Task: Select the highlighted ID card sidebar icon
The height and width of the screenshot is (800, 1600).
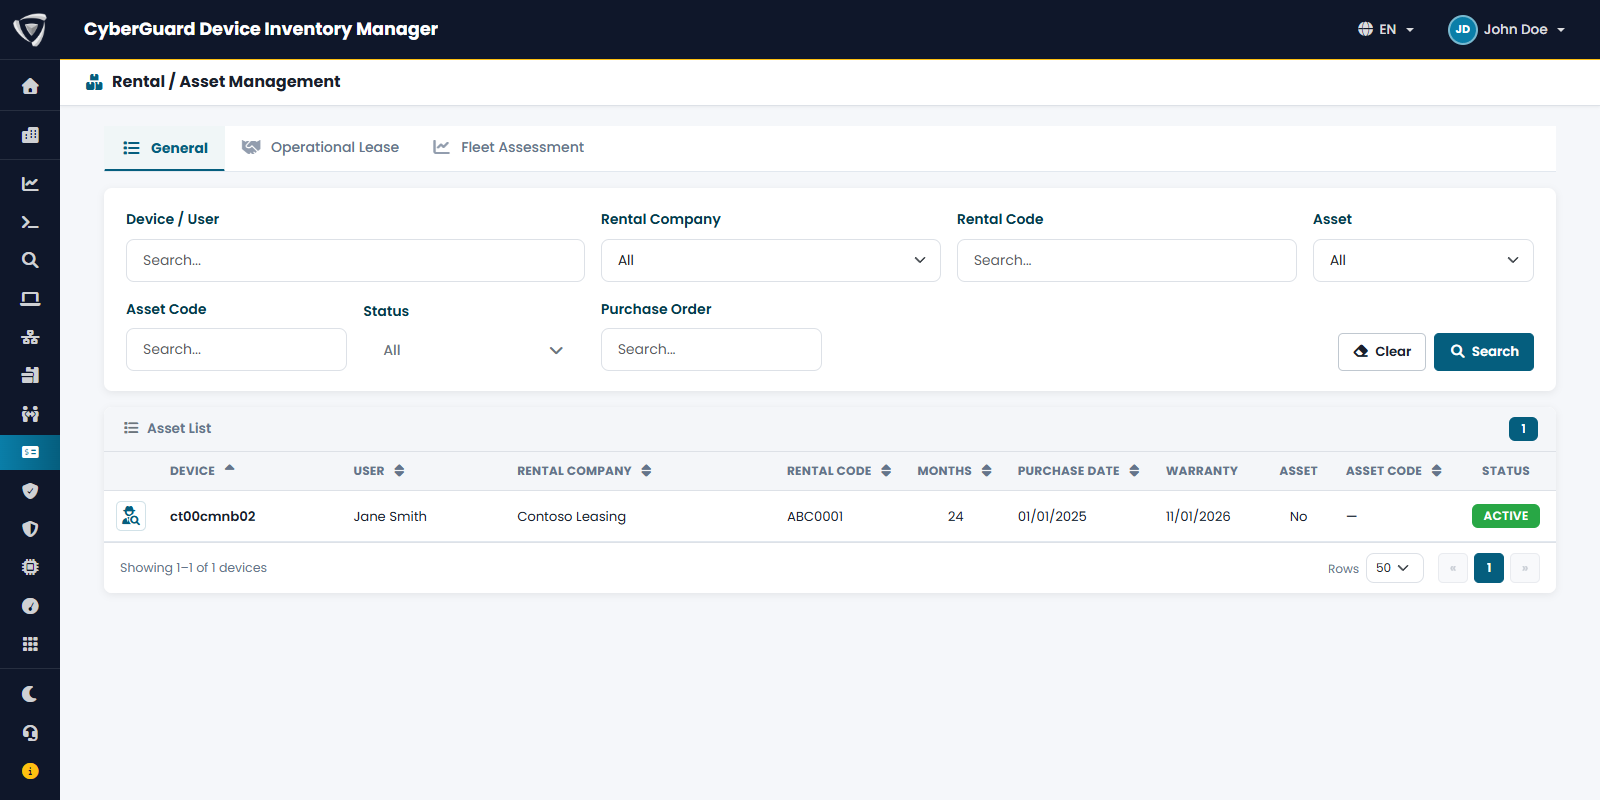Action: point(30,452)
